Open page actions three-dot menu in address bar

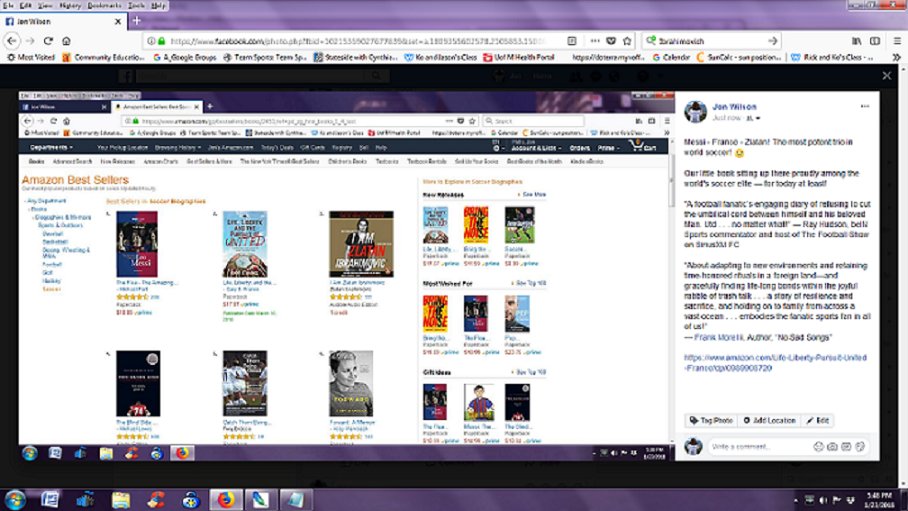click(x=595, y=41)
